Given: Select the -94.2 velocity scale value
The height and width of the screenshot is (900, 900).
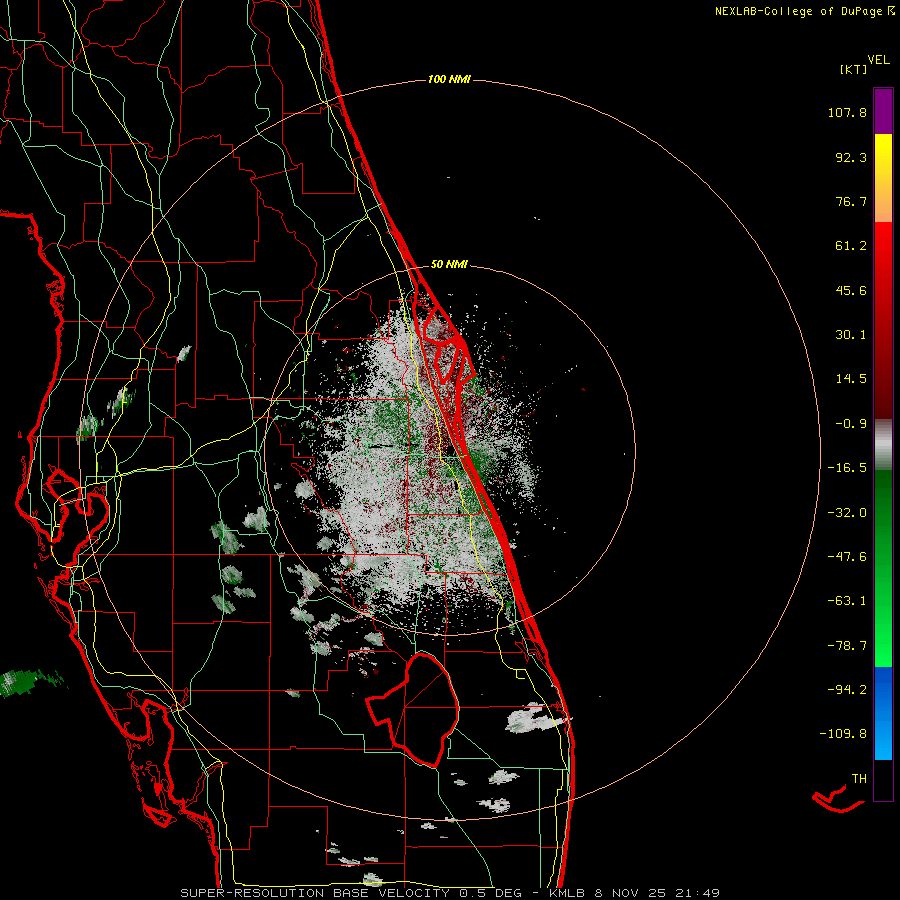Looking at the screenshot, I should click(x=847, y=689).
